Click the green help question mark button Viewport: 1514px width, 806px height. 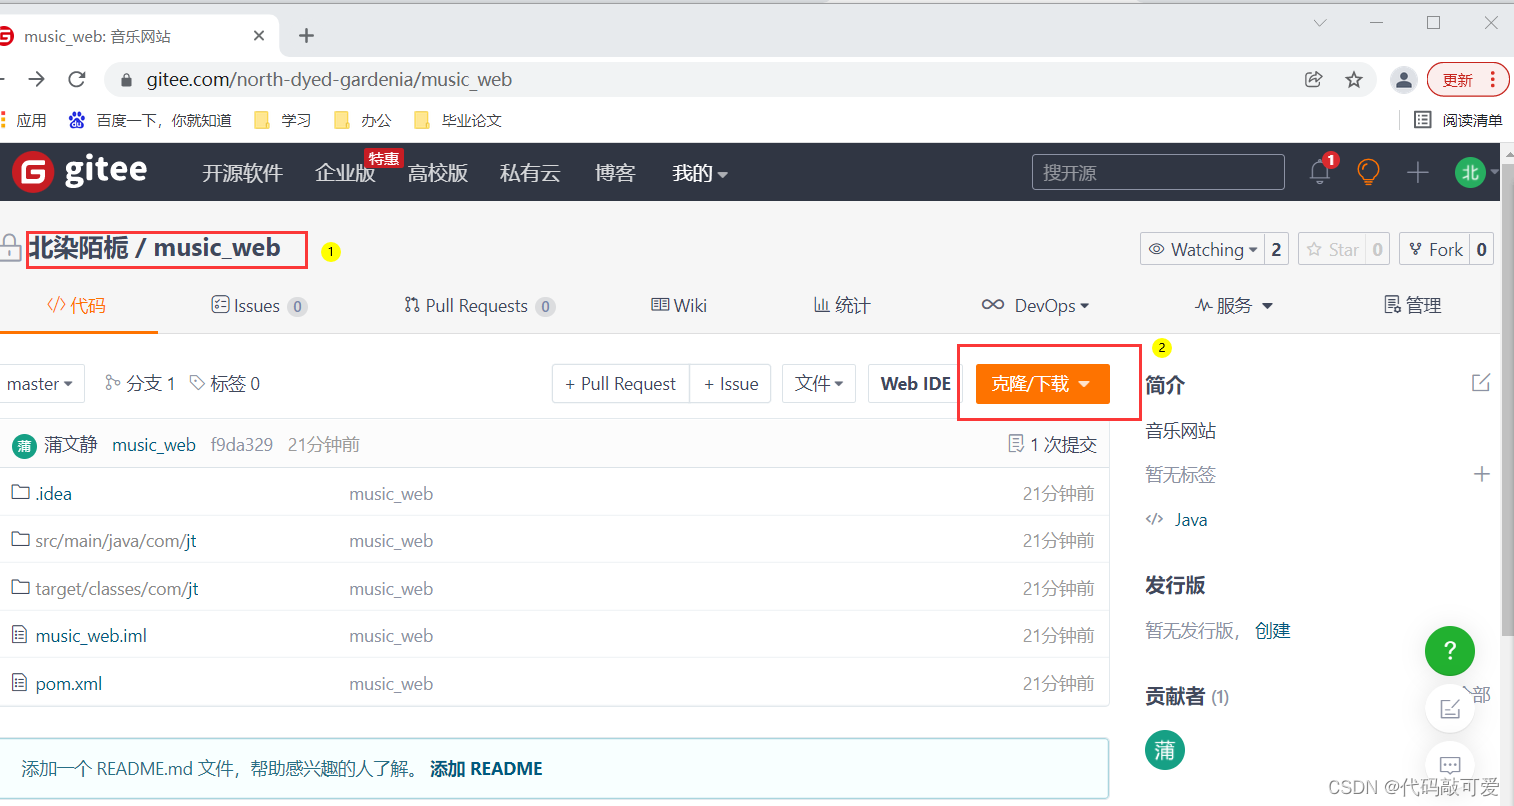click(x=1450, y=651)
